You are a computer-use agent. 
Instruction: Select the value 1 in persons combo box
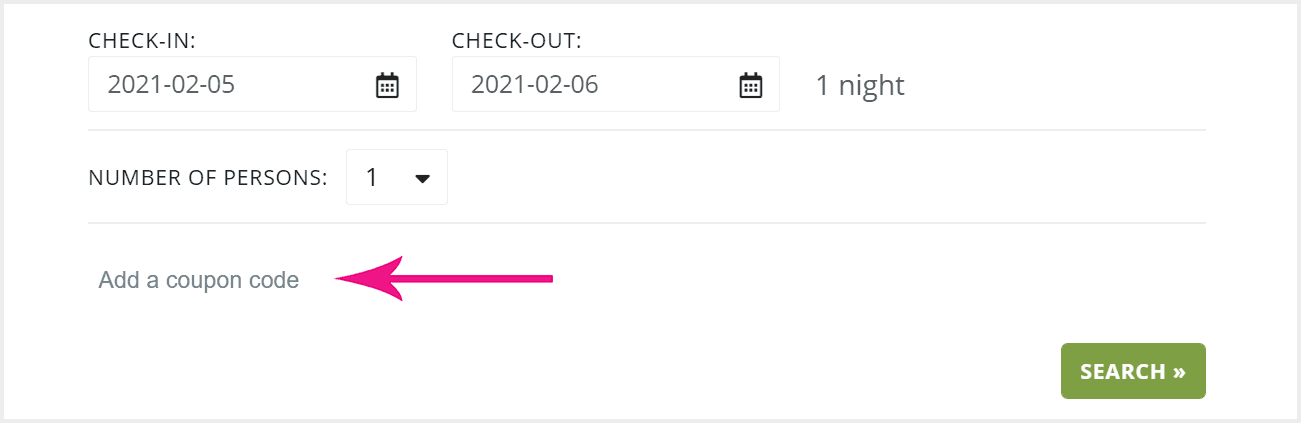pyautogui.click(x=372, y=178)
